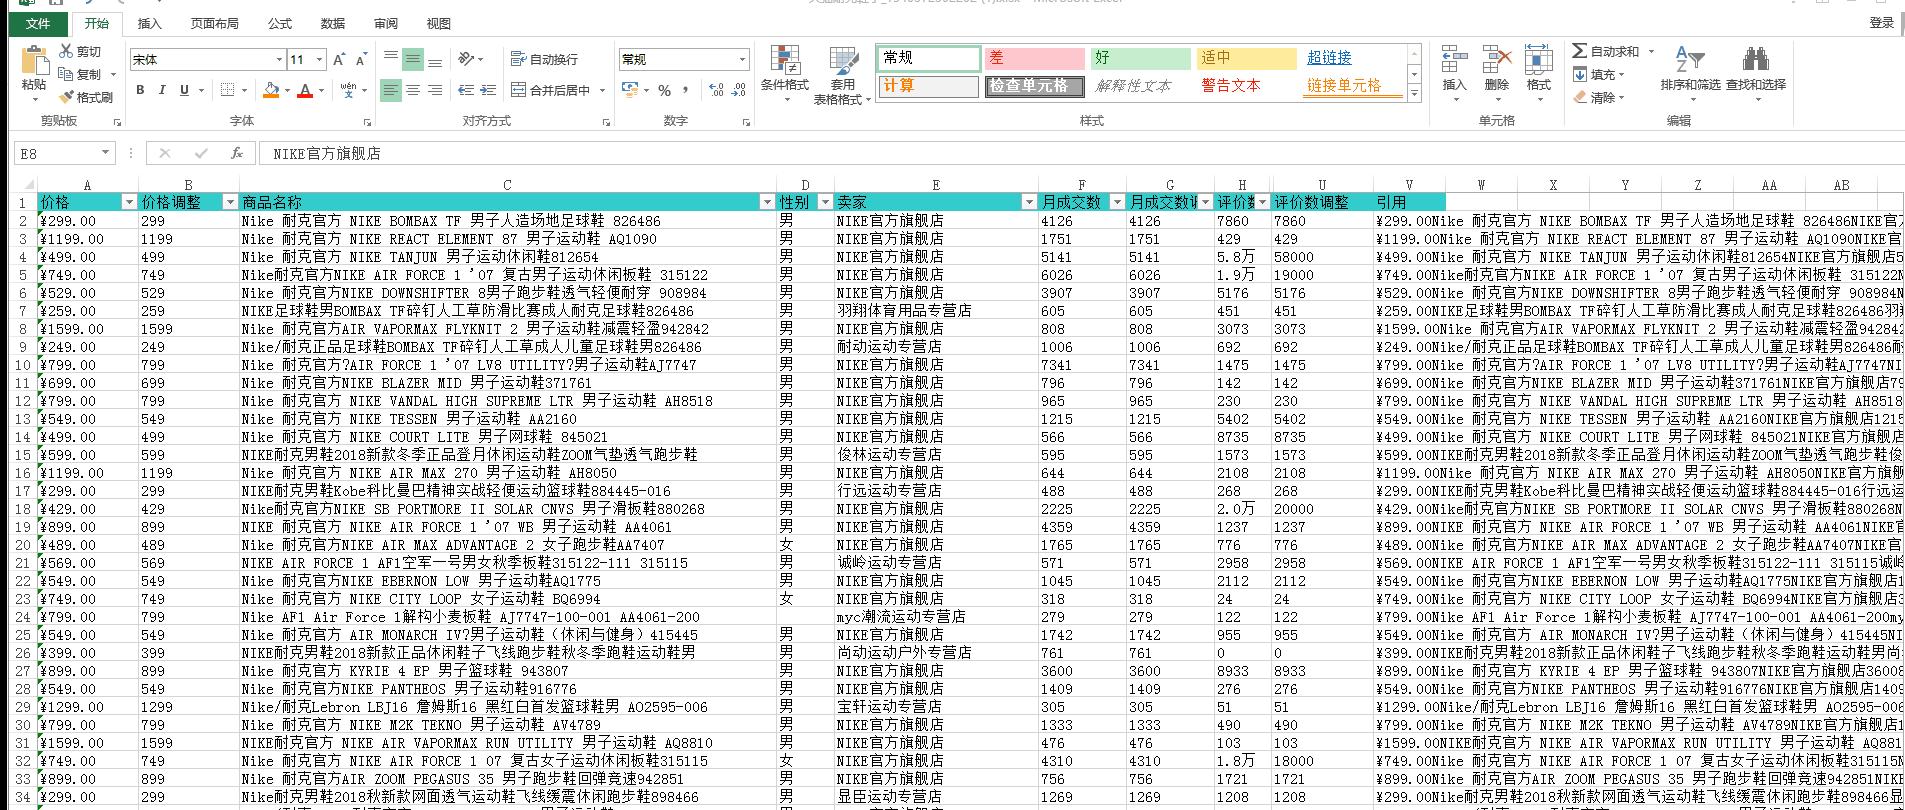
Task: Expand the 合并后居中 merge options arrow
Action: point(603,90)
